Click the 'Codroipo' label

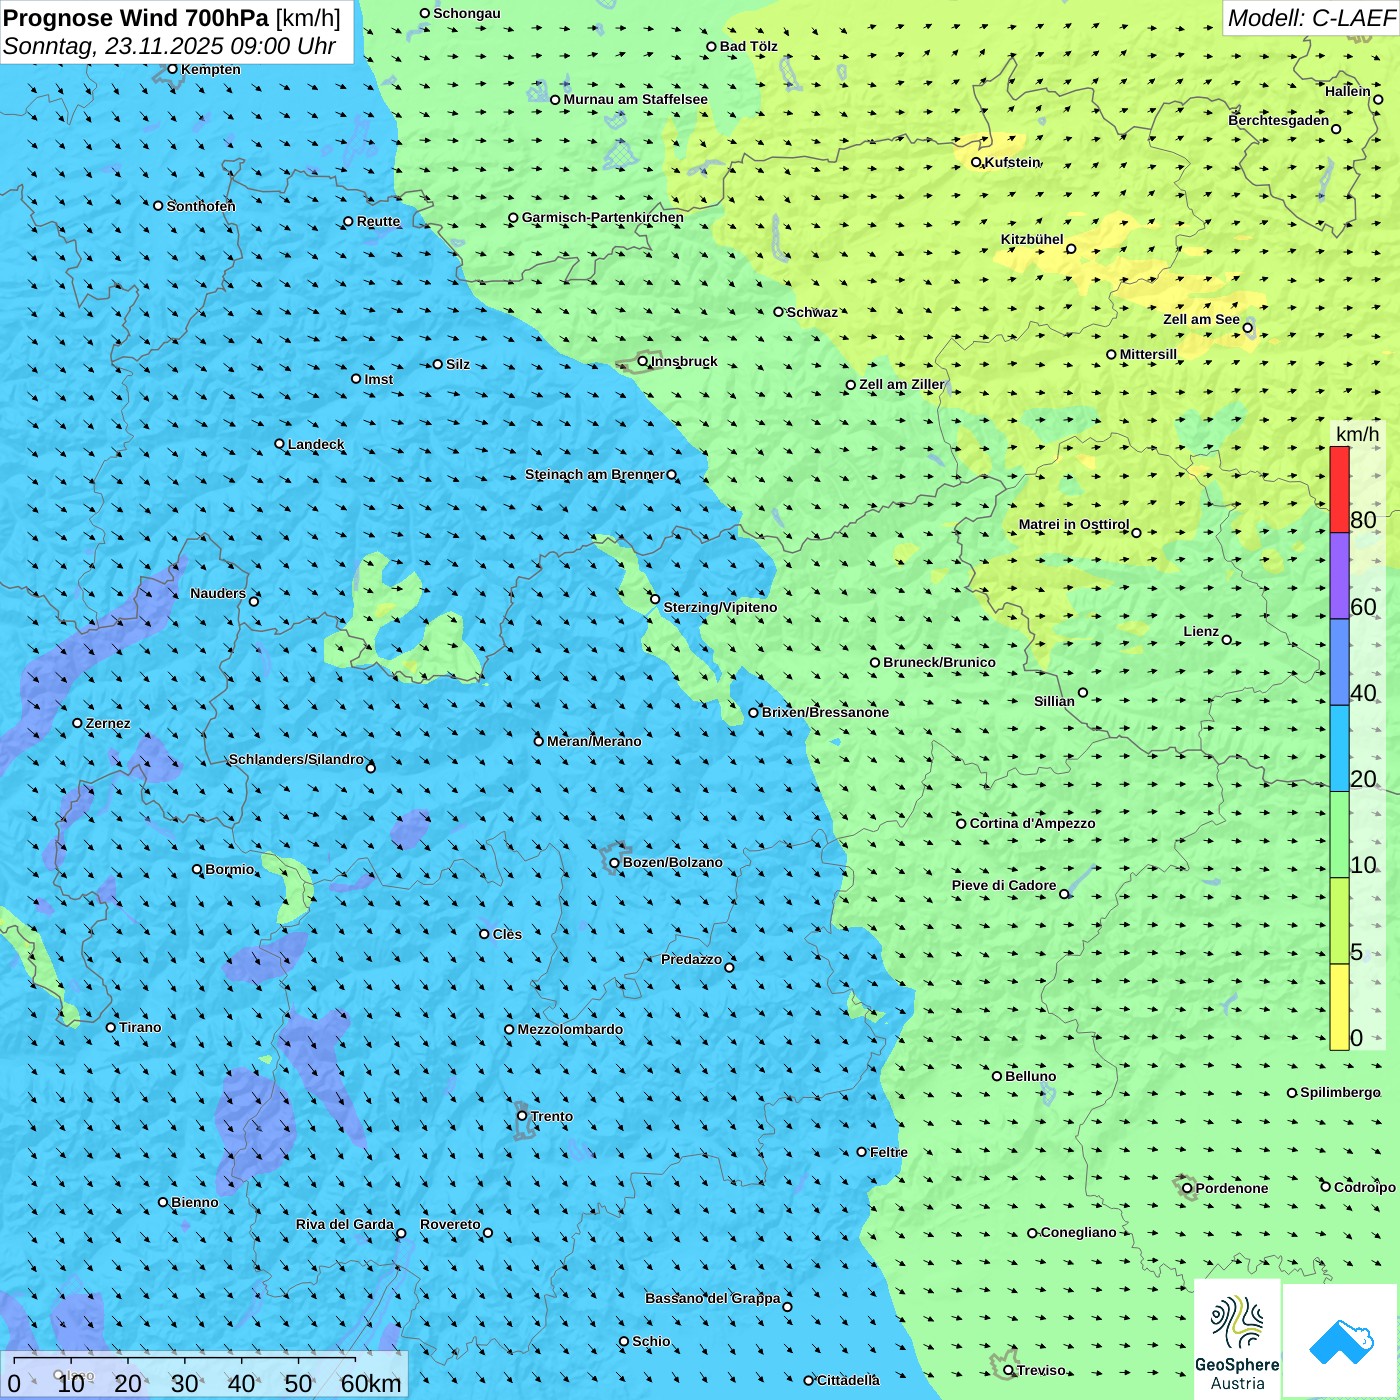[x=1365, y=1187]
